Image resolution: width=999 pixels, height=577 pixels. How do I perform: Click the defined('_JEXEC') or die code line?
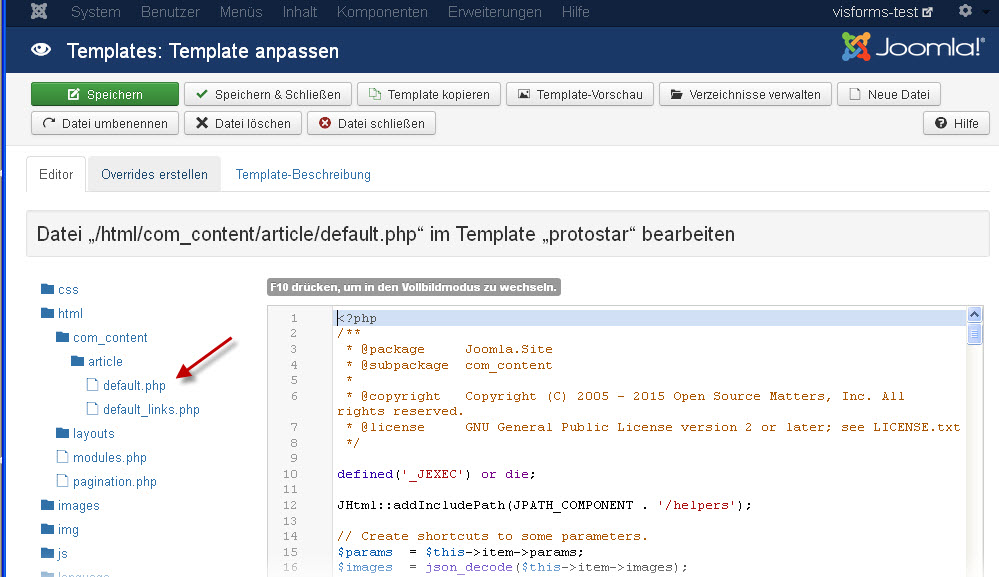click(436, 474)
